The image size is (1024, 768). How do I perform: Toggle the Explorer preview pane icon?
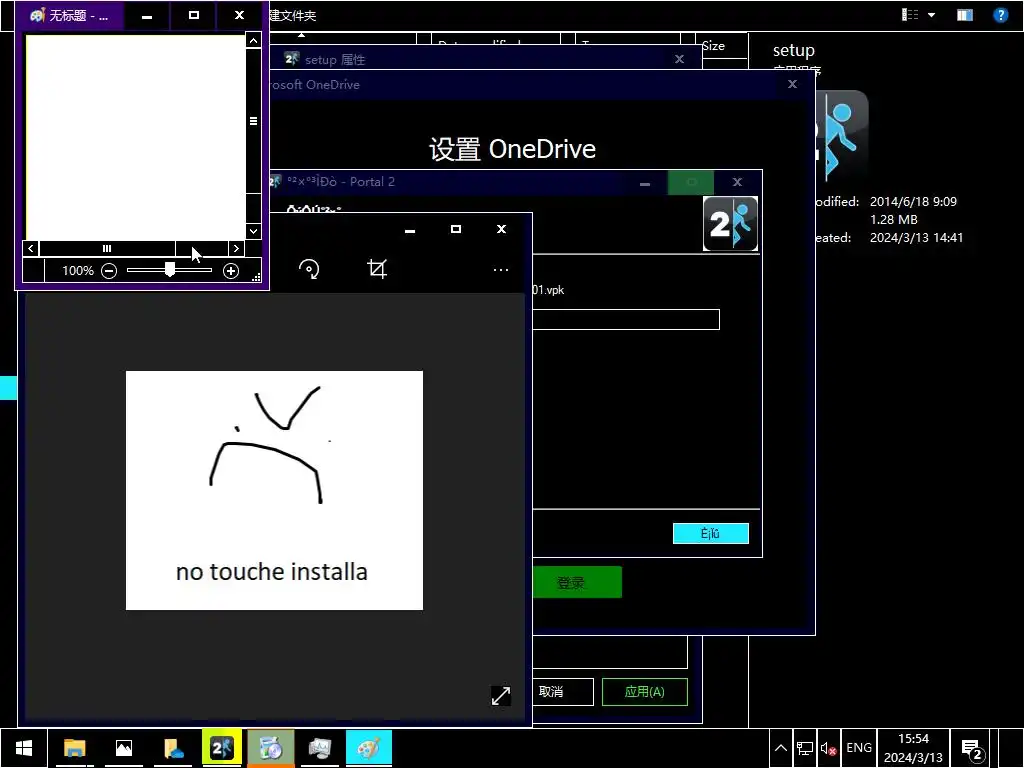(965, 15)
